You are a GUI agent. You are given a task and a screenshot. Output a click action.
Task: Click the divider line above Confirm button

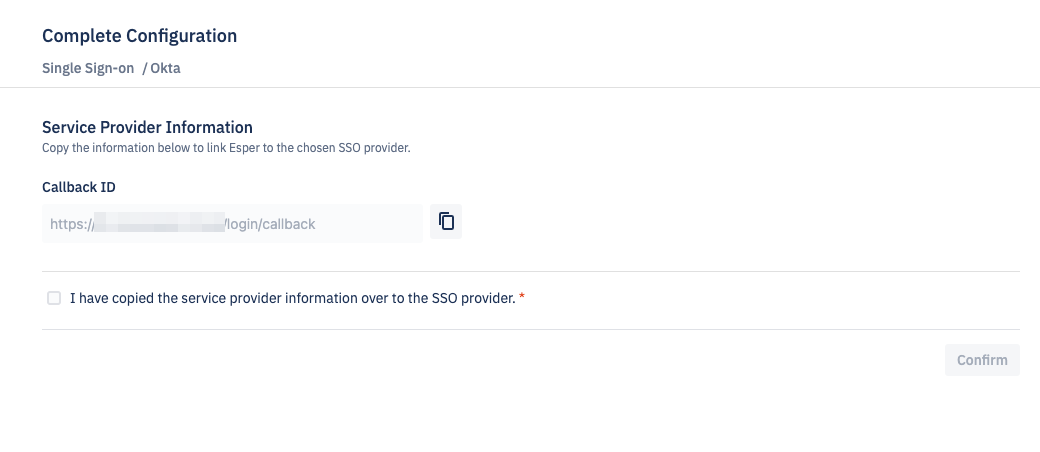530,329
